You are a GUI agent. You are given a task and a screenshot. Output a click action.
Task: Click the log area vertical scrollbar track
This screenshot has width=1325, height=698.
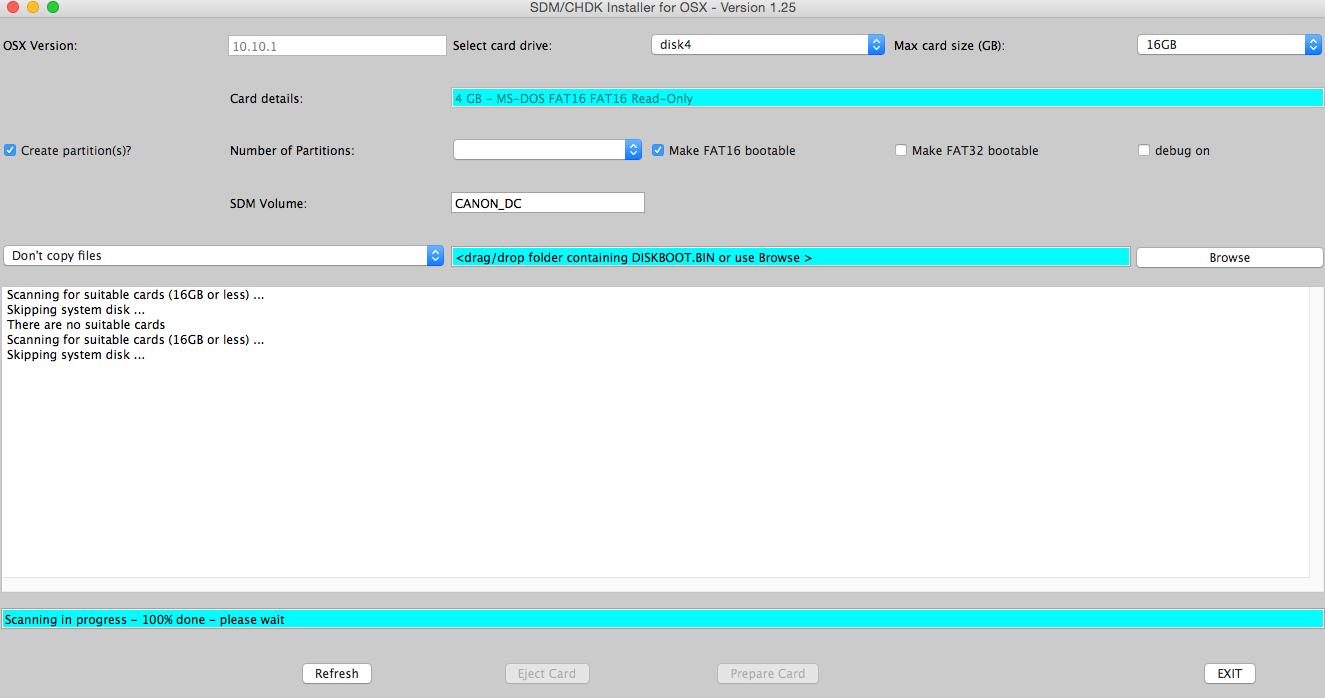click(1316, 432)
